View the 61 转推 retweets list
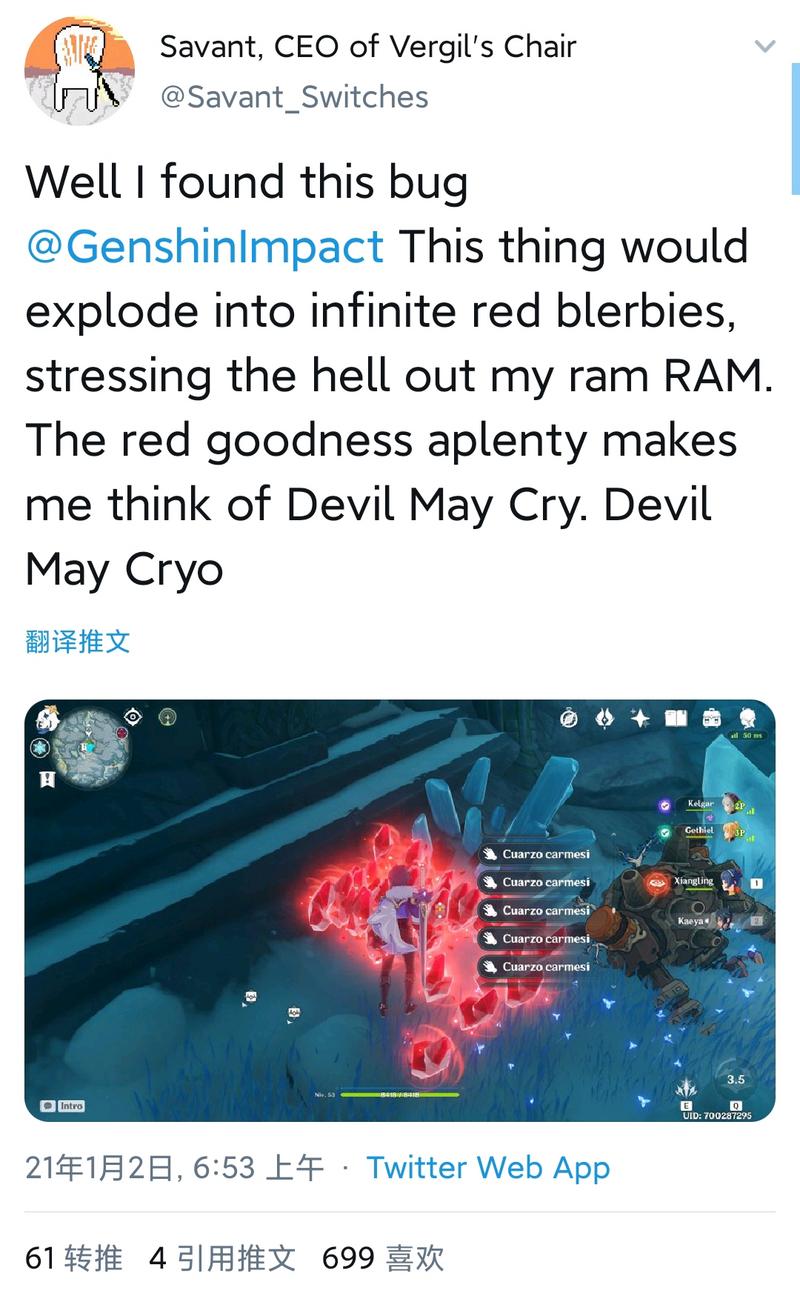This screenshot has height=1299, width=800. [73, 1258]
